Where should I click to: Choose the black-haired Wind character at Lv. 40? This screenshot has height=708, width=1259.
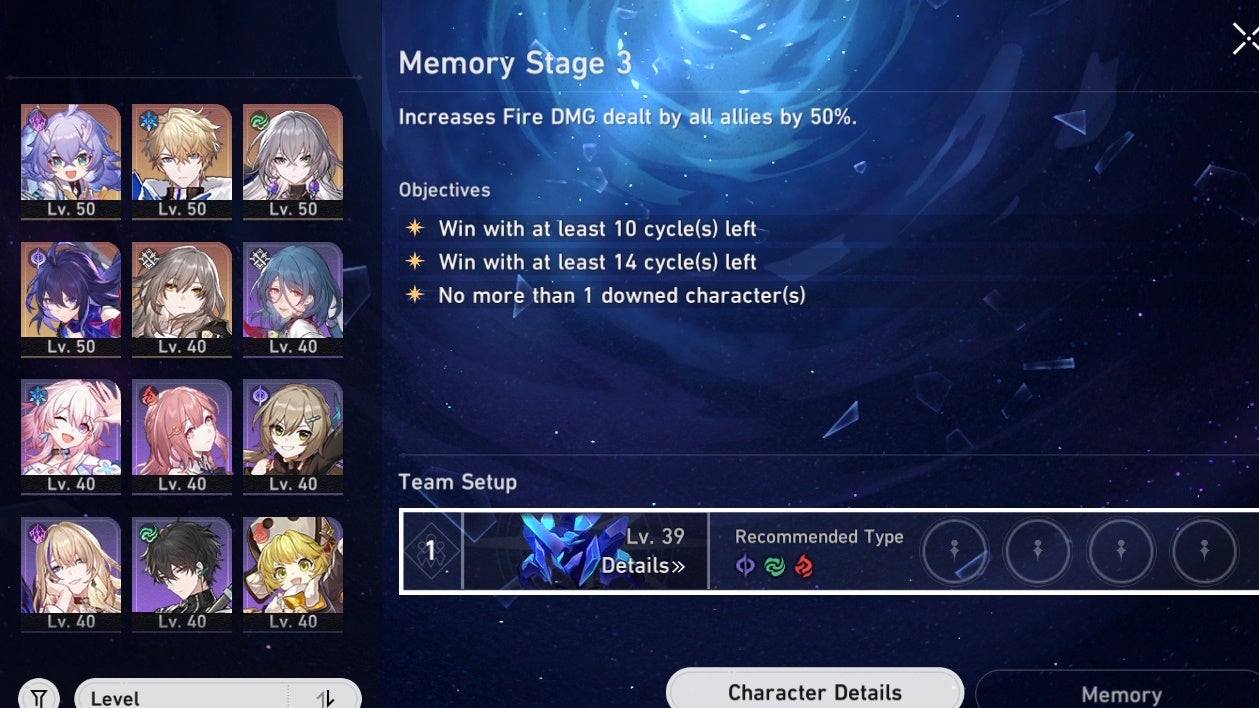(x=182, y=574)
